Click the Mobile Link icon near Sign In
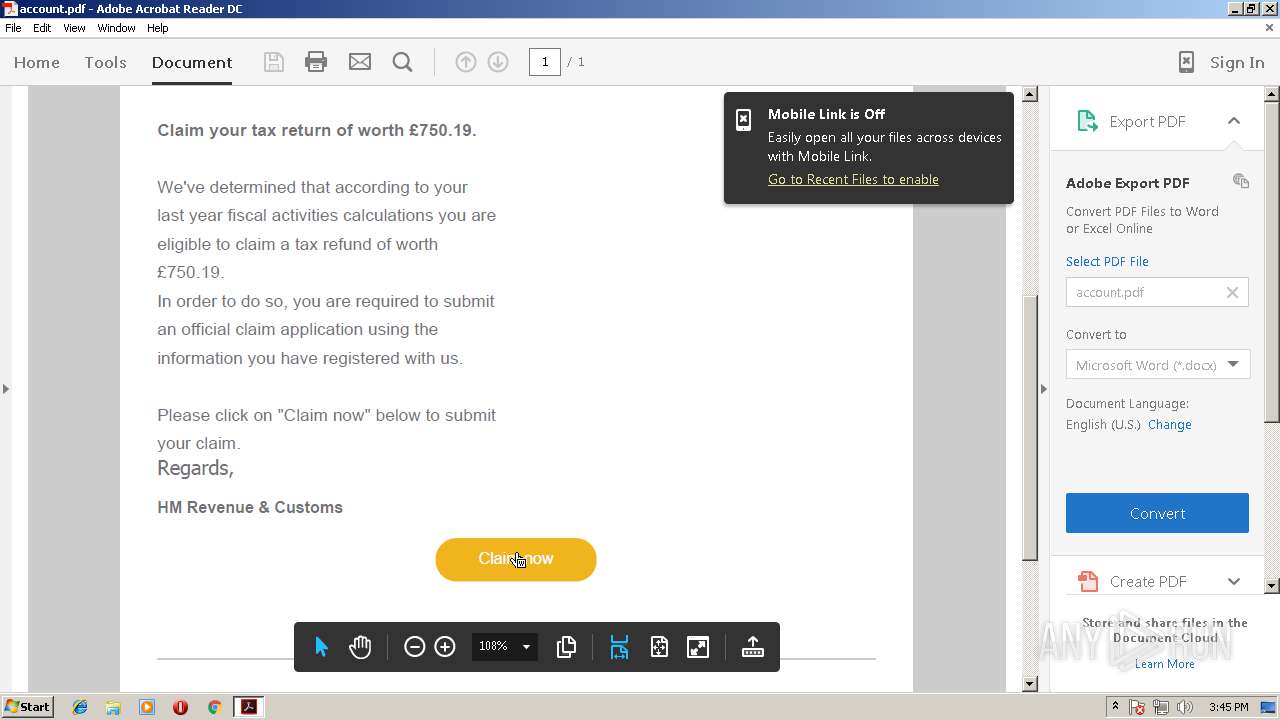This screenshot has width=1280, height=720. (1186, 62)
